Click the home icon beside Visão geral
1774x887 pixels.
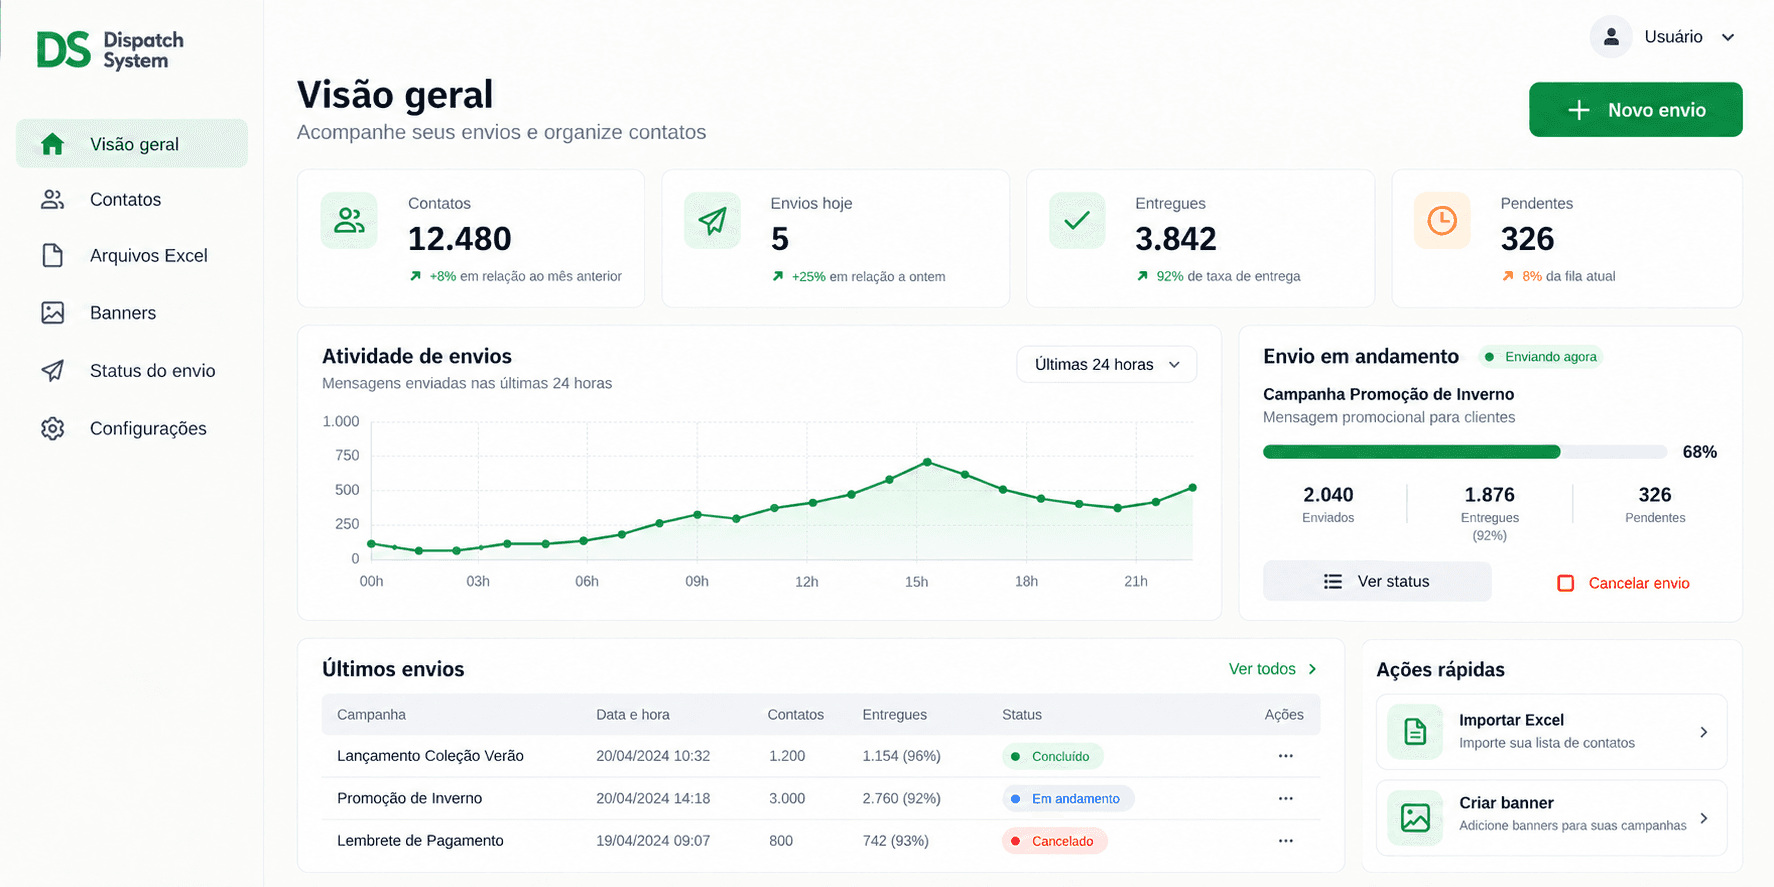[53, 144]
